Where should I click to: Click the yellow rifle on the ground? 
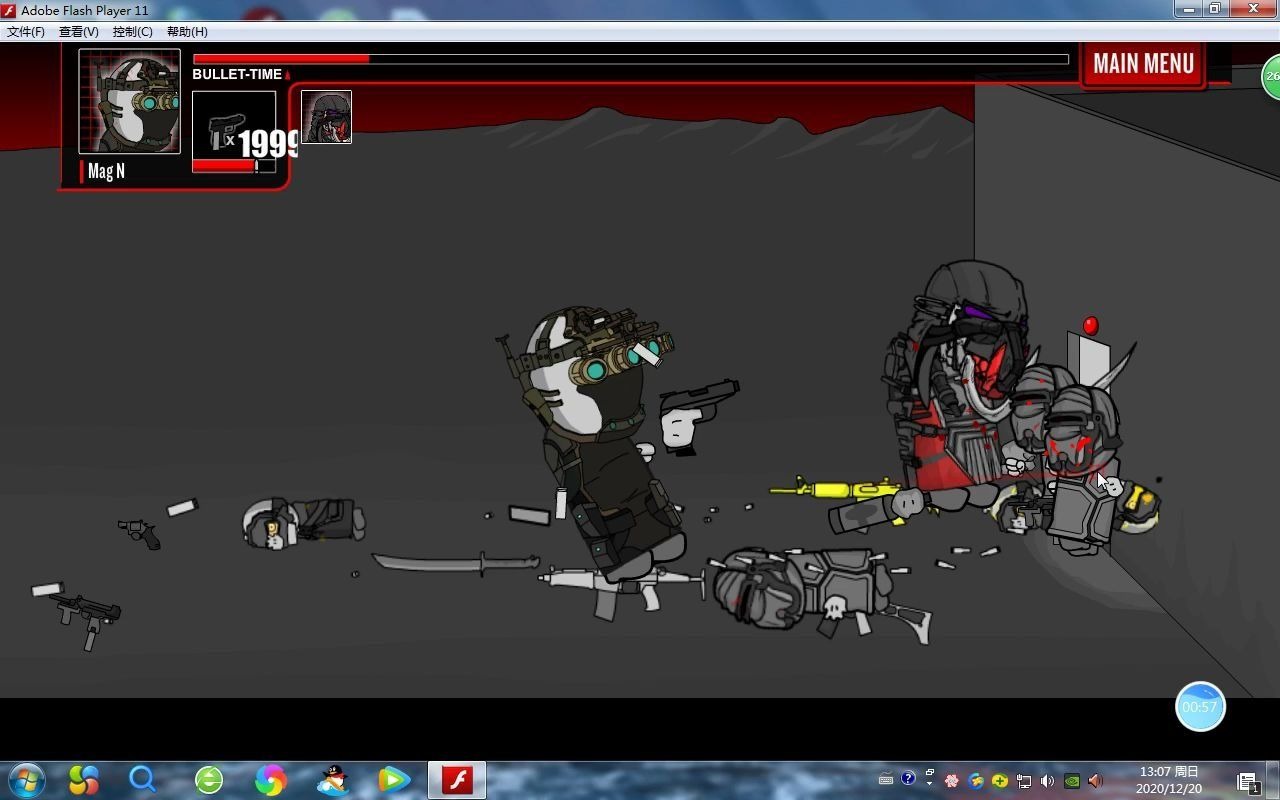pos(836,489)
